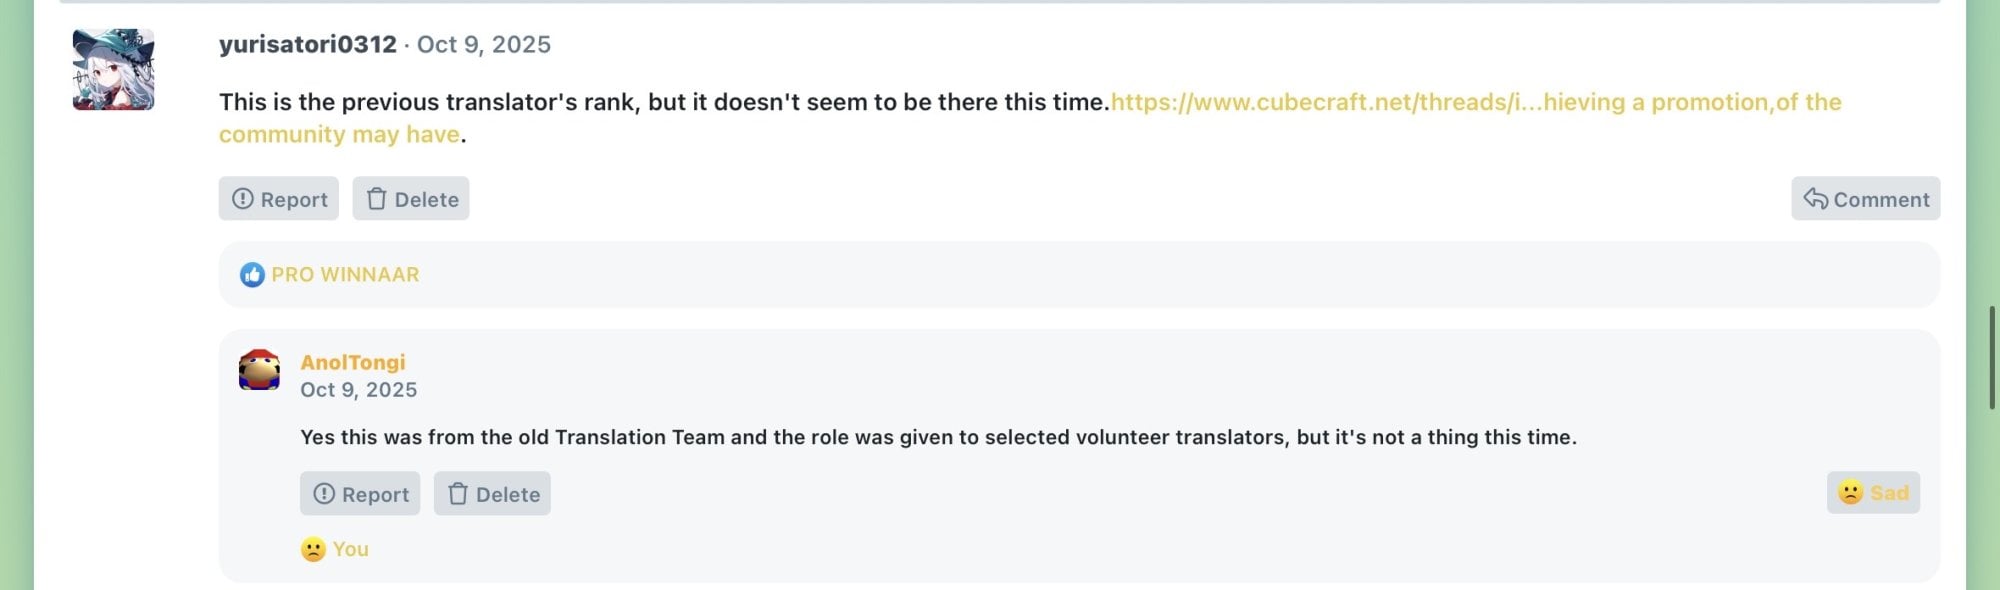This screenshot has width=2000, height=590.
Task: Open PRO WINNAAR reactions link
Action: (x=345, y=274)
